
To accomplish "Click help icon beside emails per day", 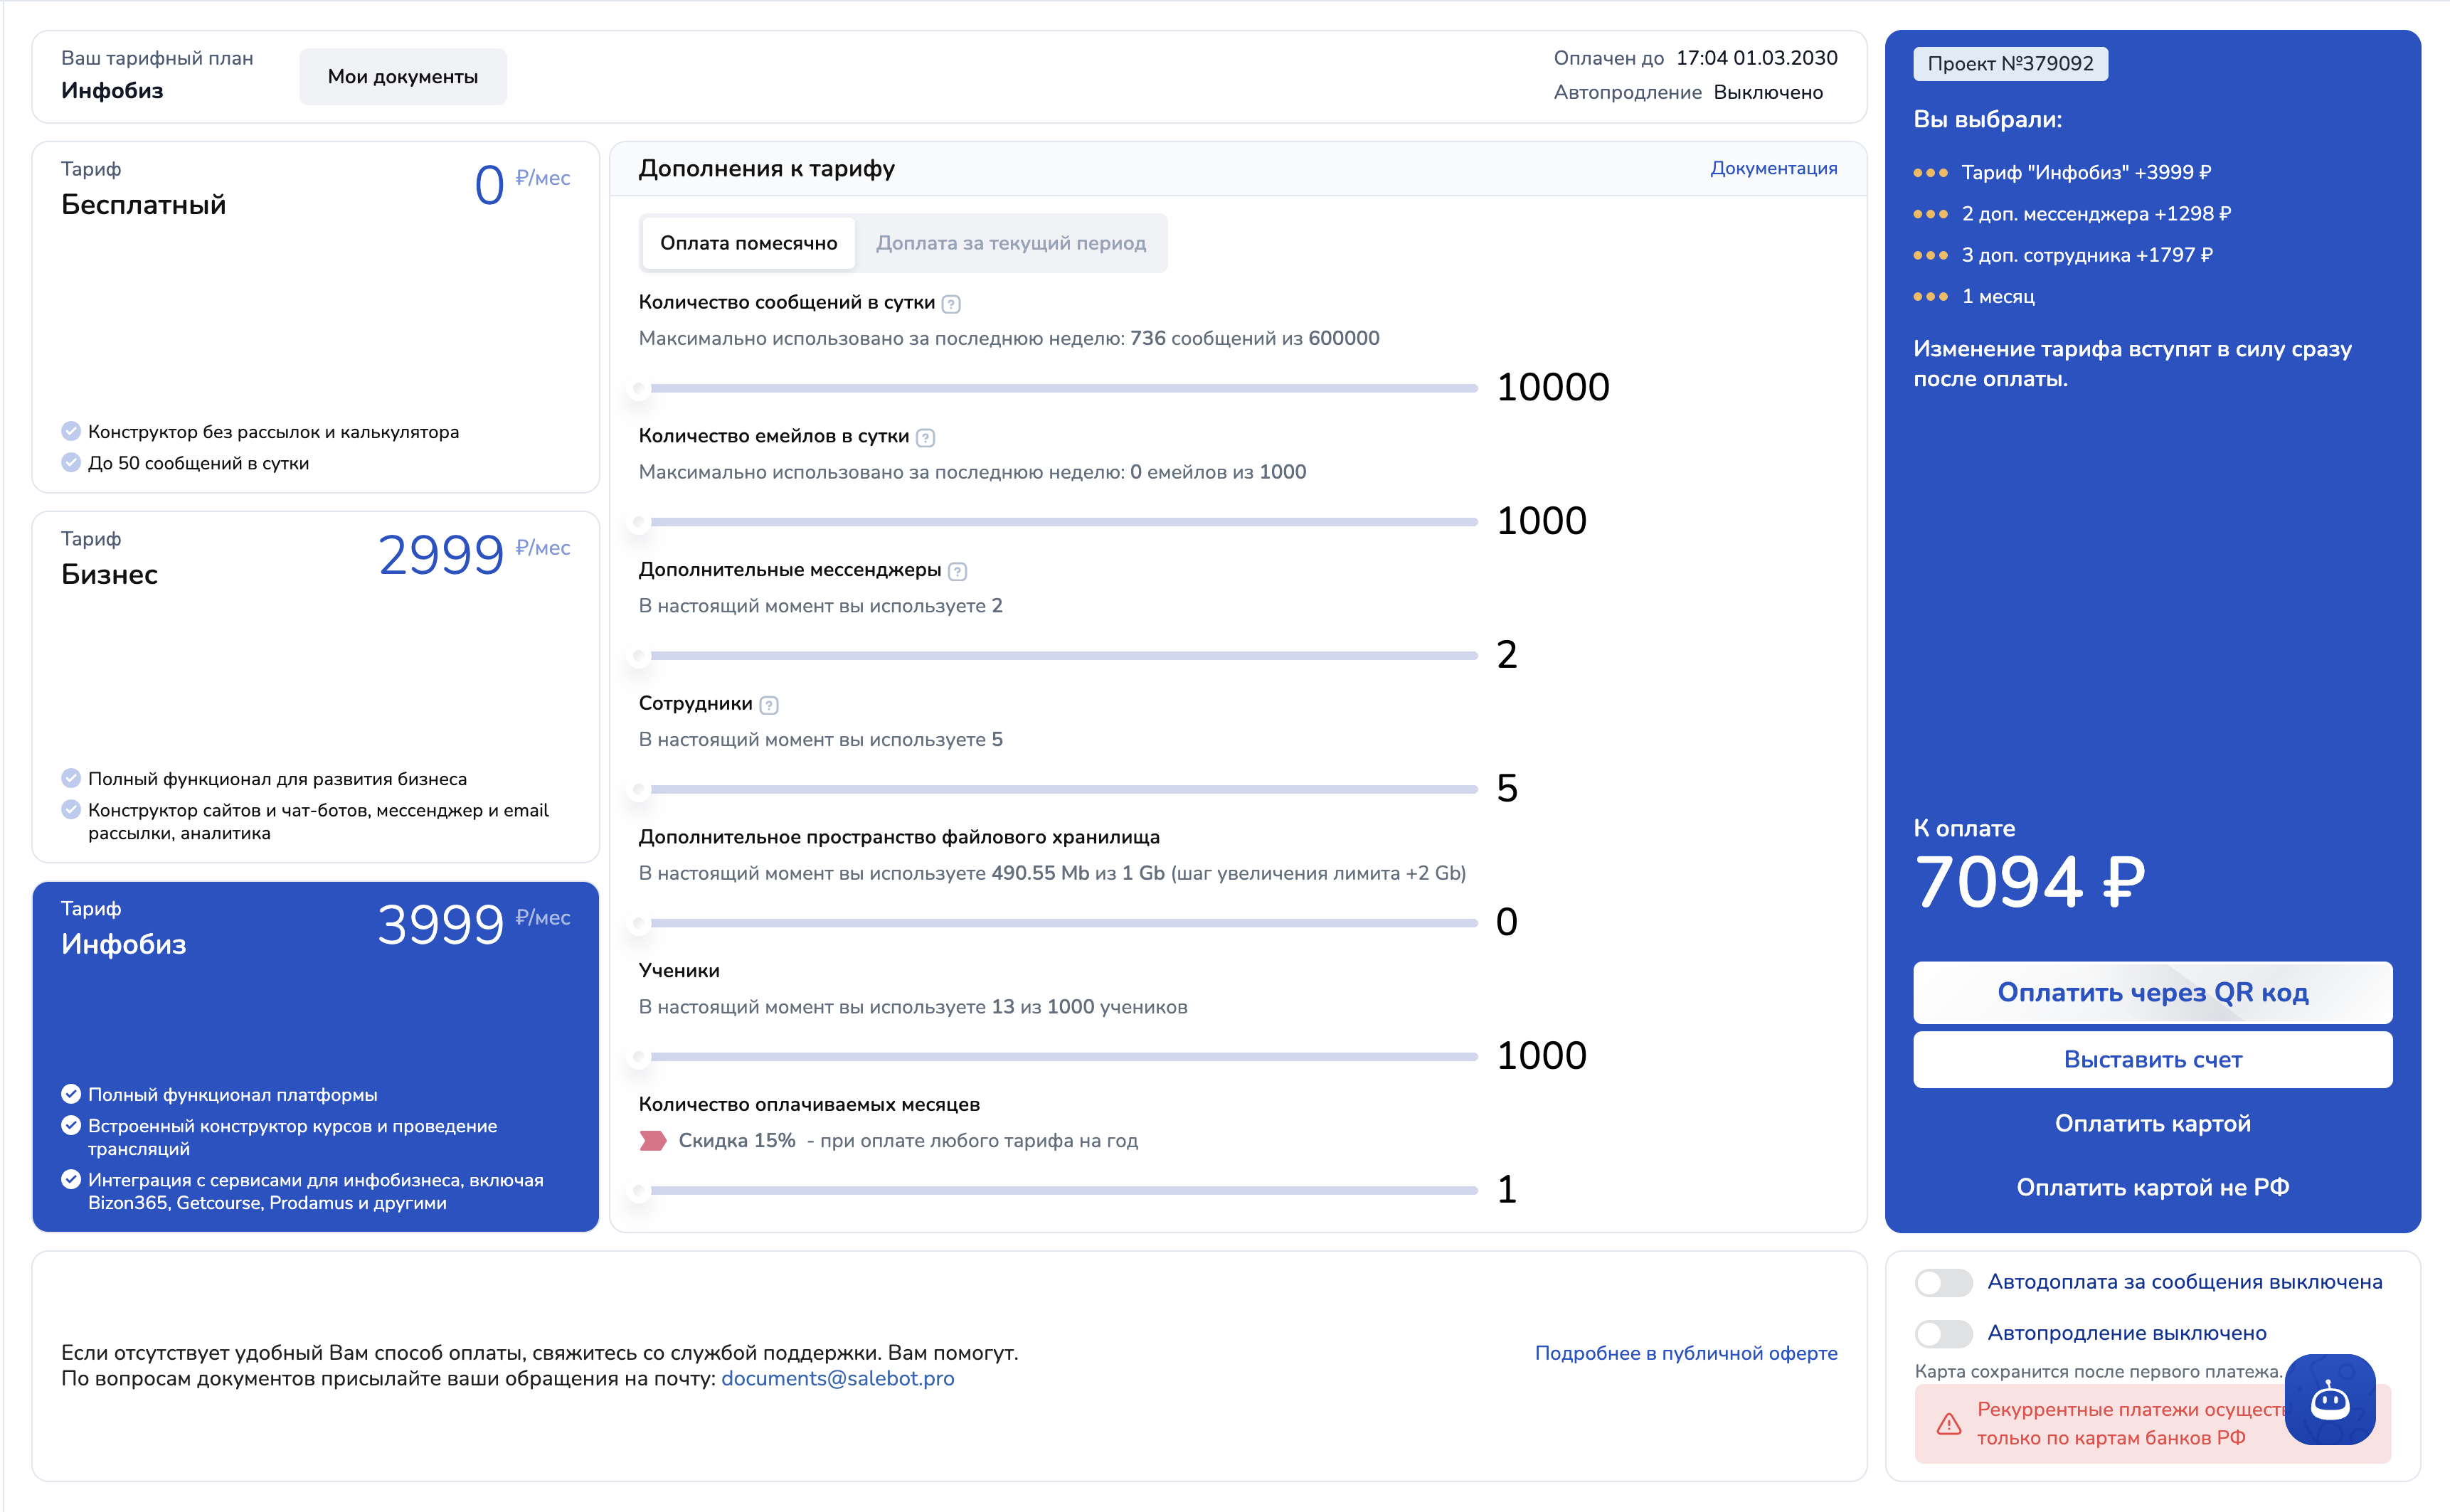I will pos(925,437).
